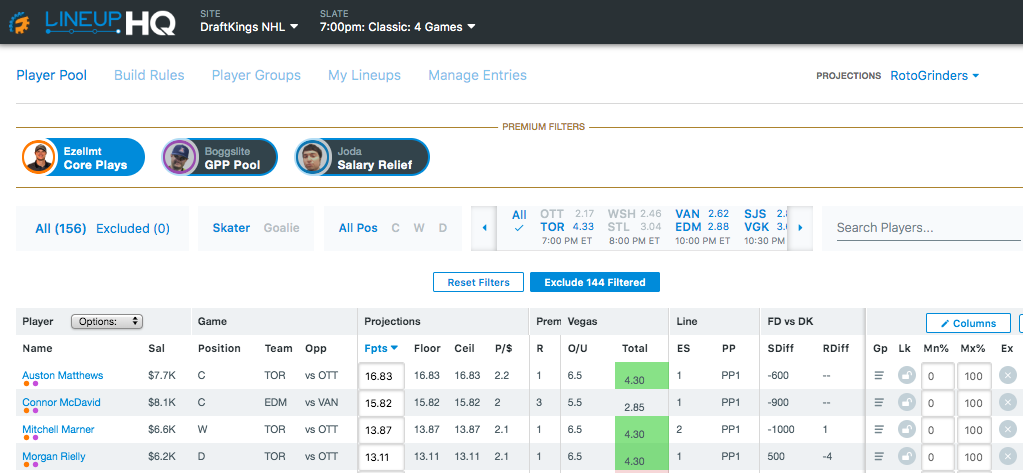Sort by Ceil column header

(x=463, y=348)
